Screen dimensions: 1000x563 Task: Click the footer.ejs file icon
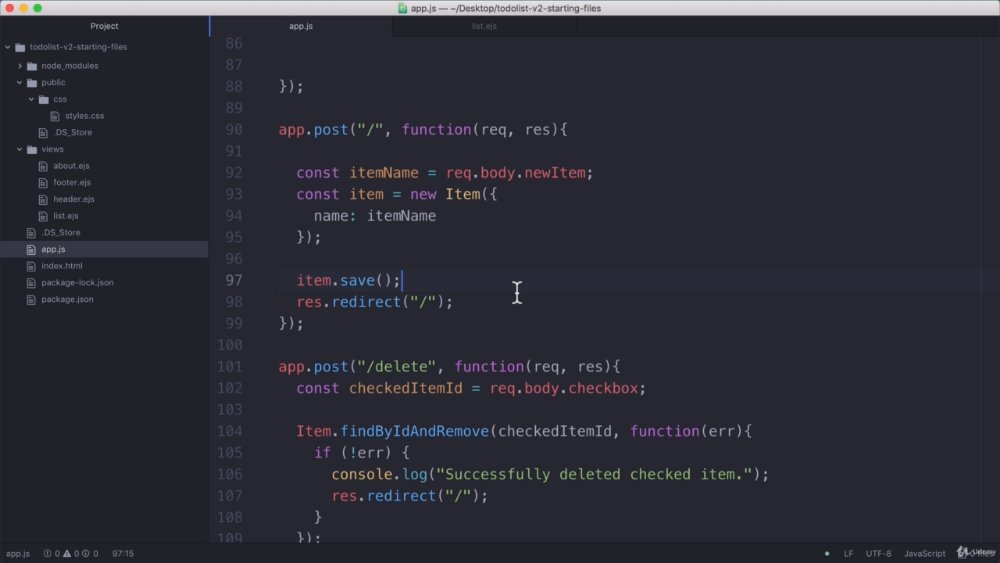coord(43,182)
